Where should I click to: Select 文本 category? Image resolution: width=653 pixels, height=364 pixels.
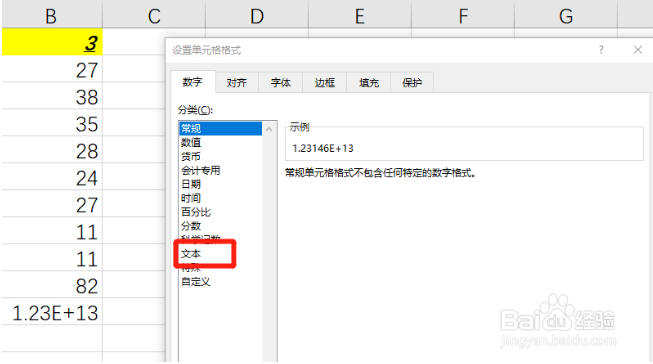click(x=191, y=254)
